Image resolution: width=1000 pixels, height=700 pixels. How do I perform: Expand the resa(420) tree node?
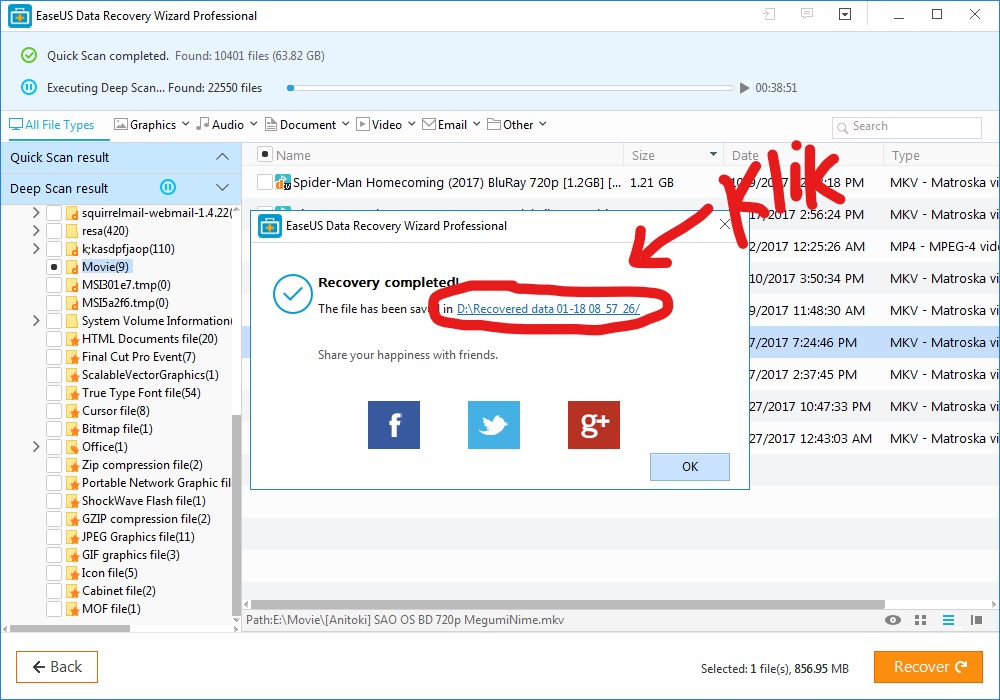pyautogui.click(x=36, y=231)
